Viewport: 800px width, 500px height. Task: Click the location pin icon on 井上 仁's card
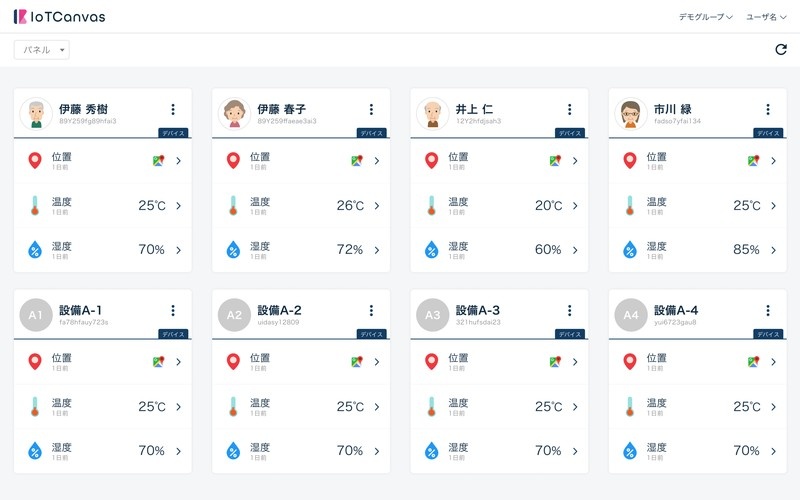point(431,160)
